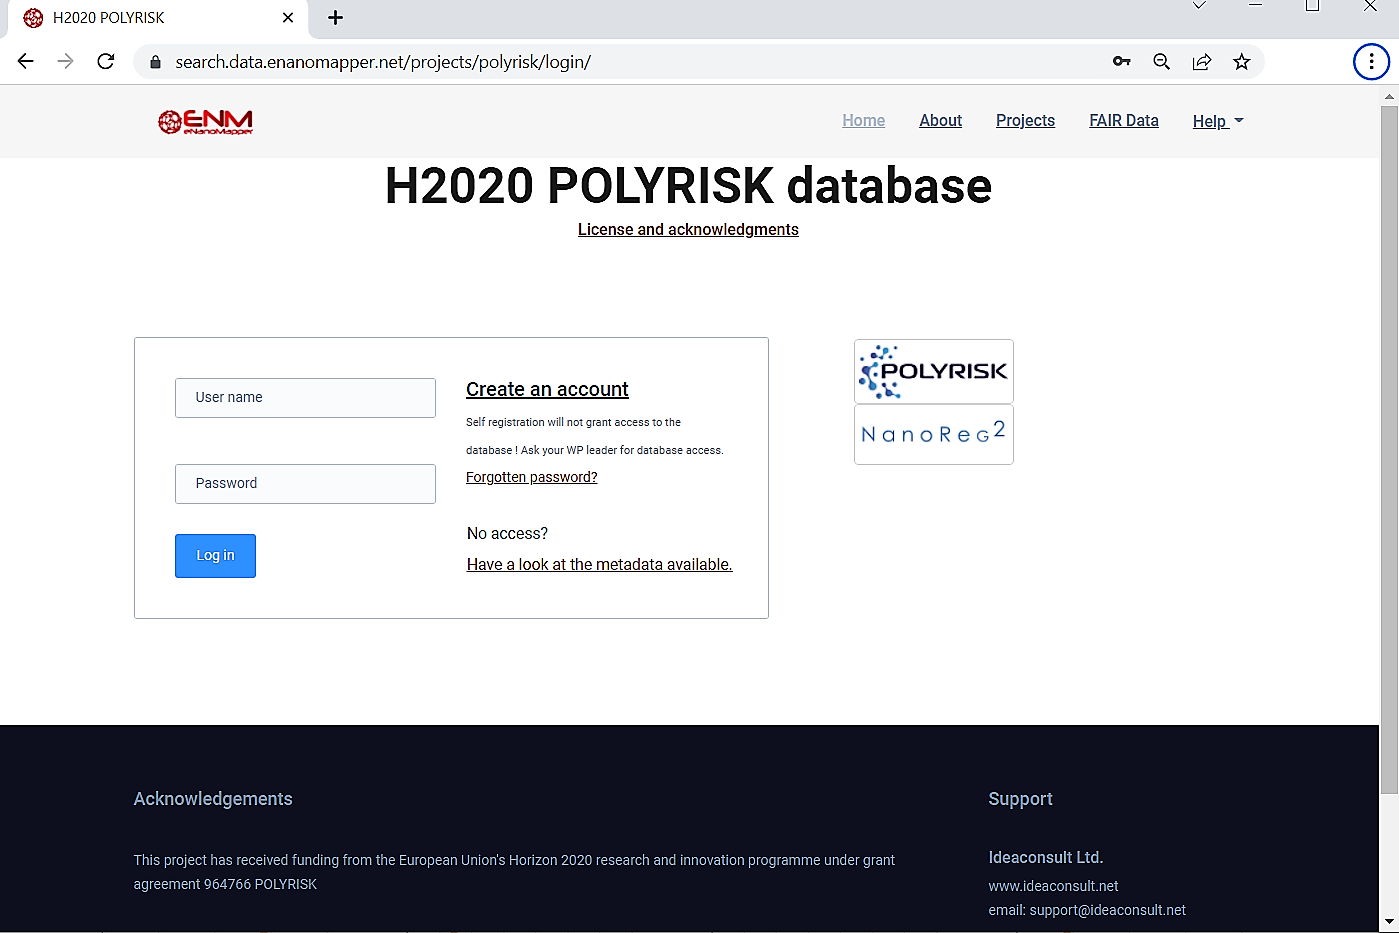This screenshot has width=1399, height=933.
Task: Click the POLYRISK project logo
Action: click(x=934, y=371)
